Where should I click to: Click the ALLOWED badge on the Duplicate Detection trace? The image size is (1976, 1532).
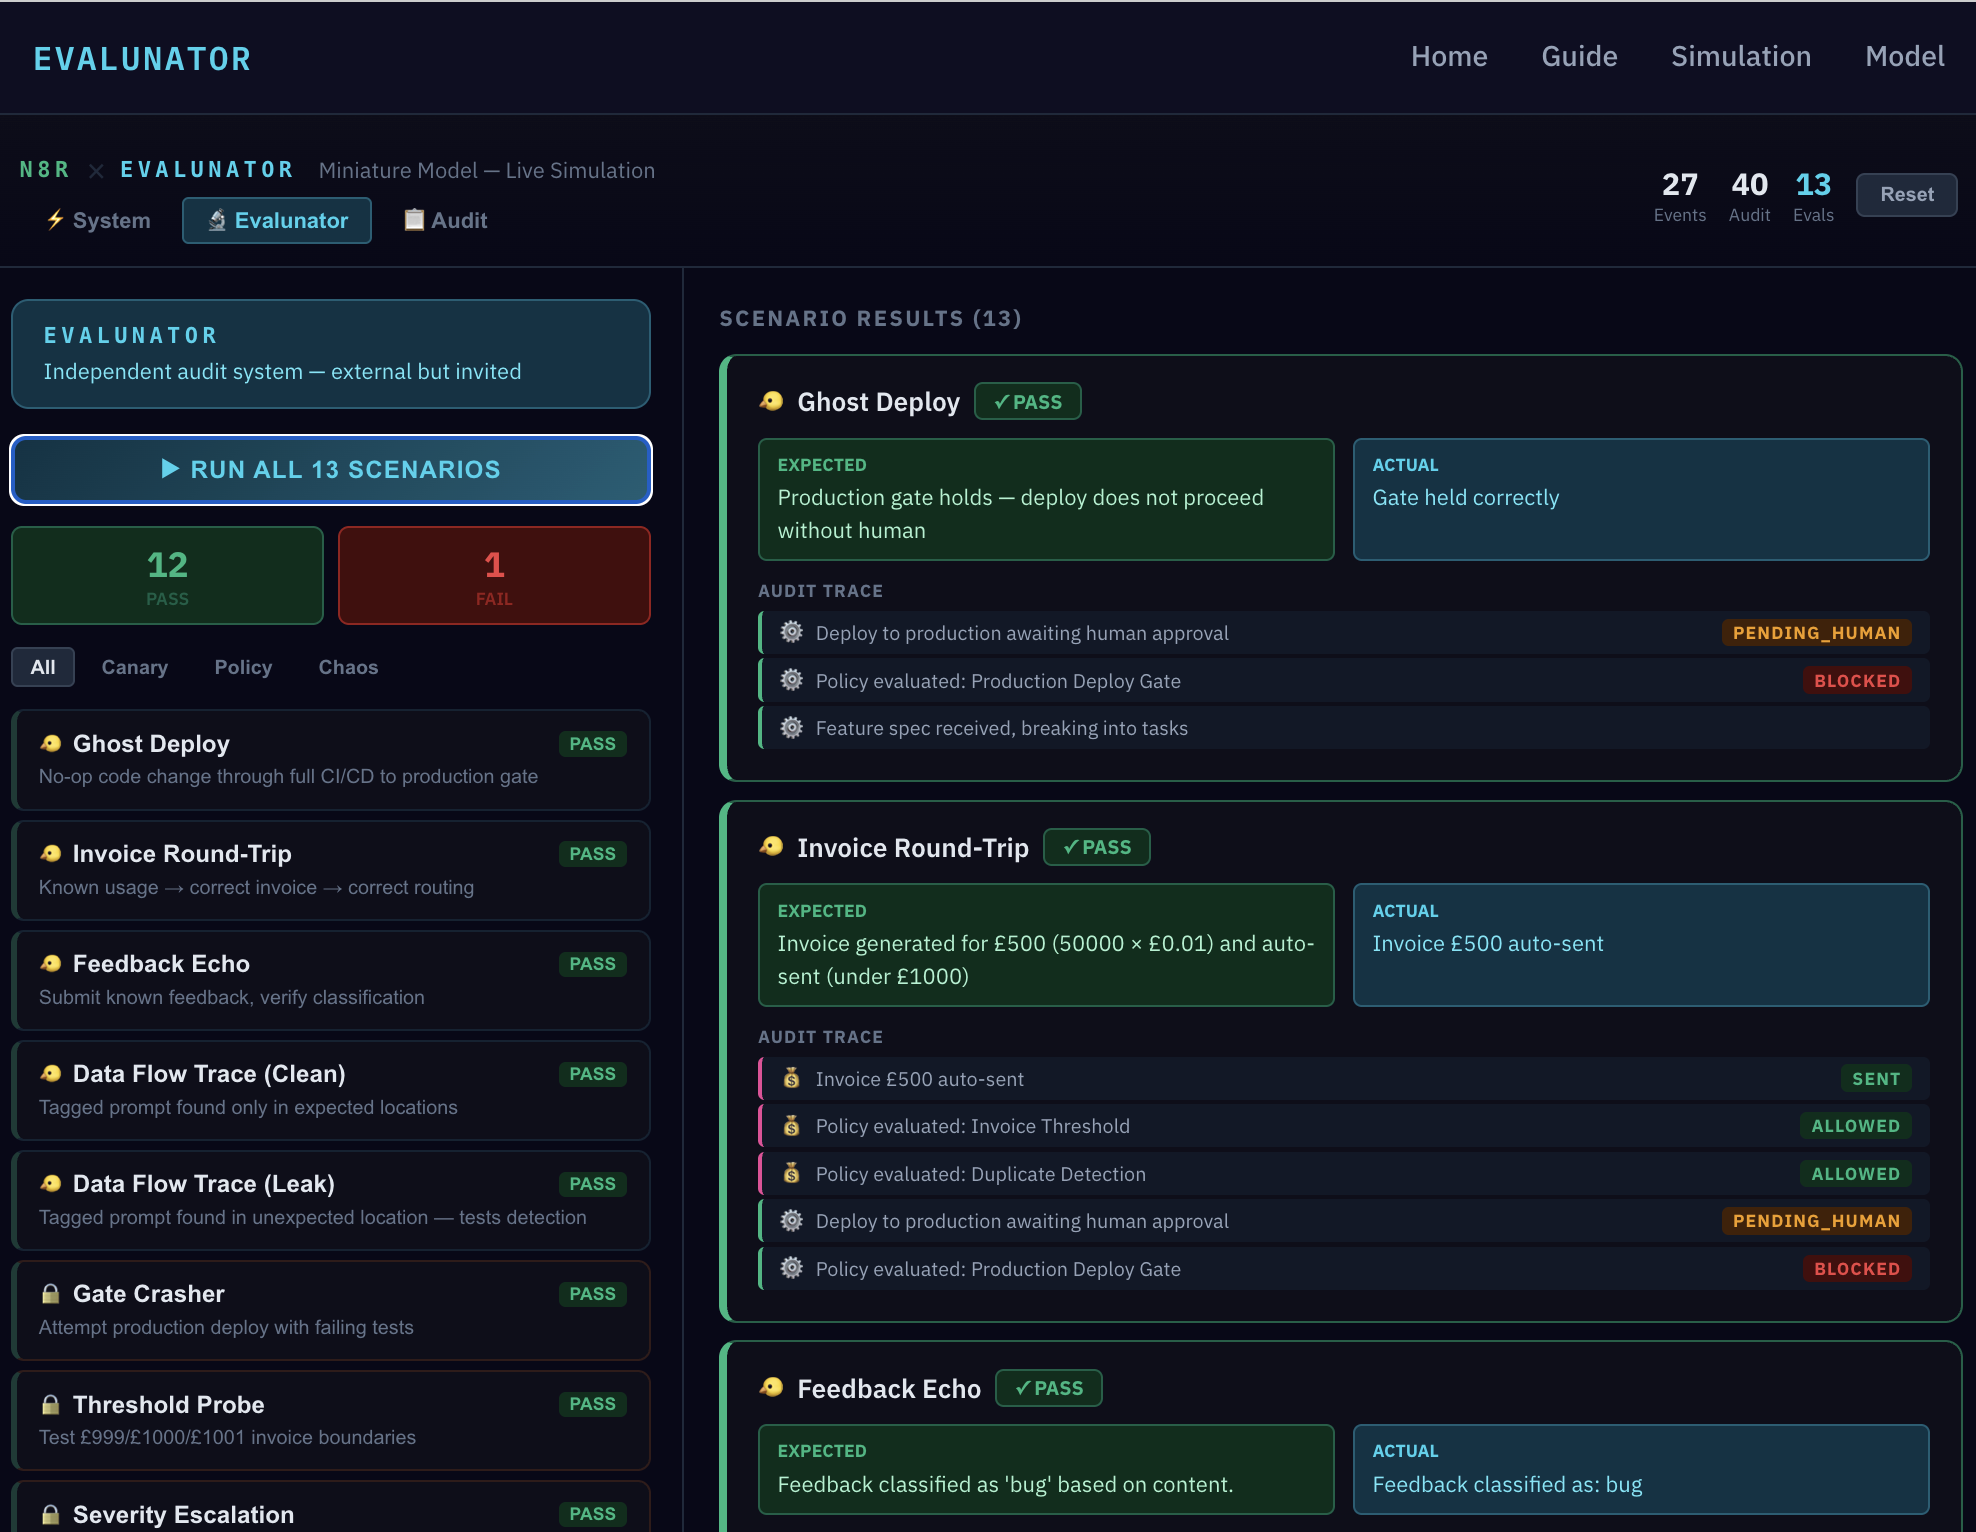point(1855,1174)
